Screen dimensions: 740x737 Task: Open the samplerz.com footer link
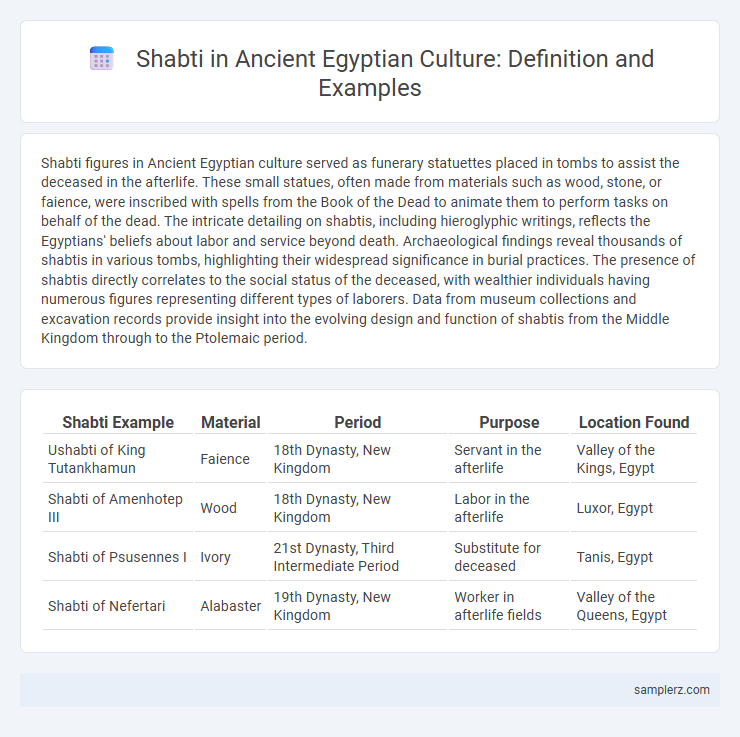(671, 690)
